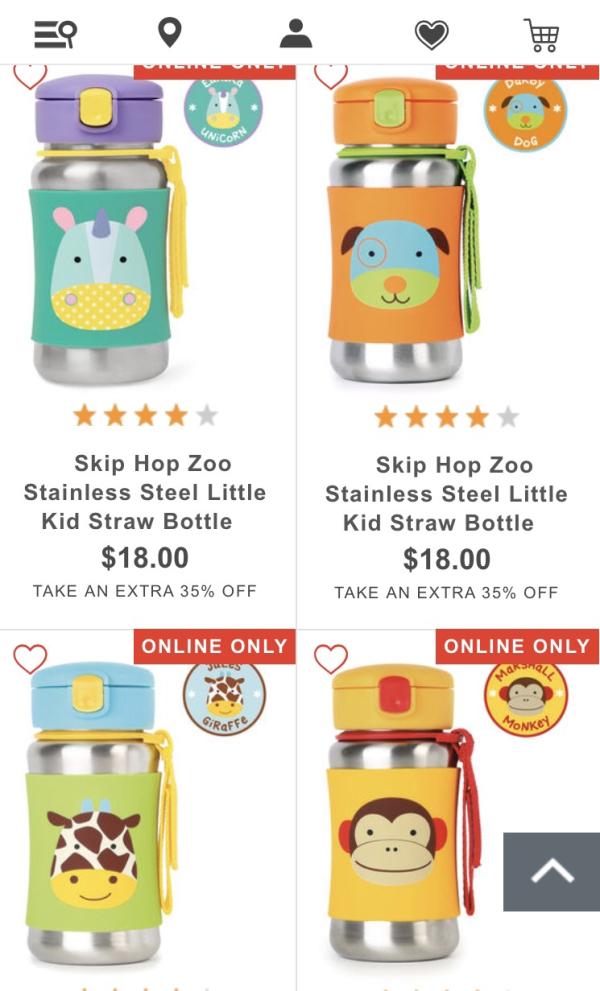Image resolution: width=600 pixels, height=991 pixels.
Task: Toggle heart on the dog bottle
Action: (331, 76)
